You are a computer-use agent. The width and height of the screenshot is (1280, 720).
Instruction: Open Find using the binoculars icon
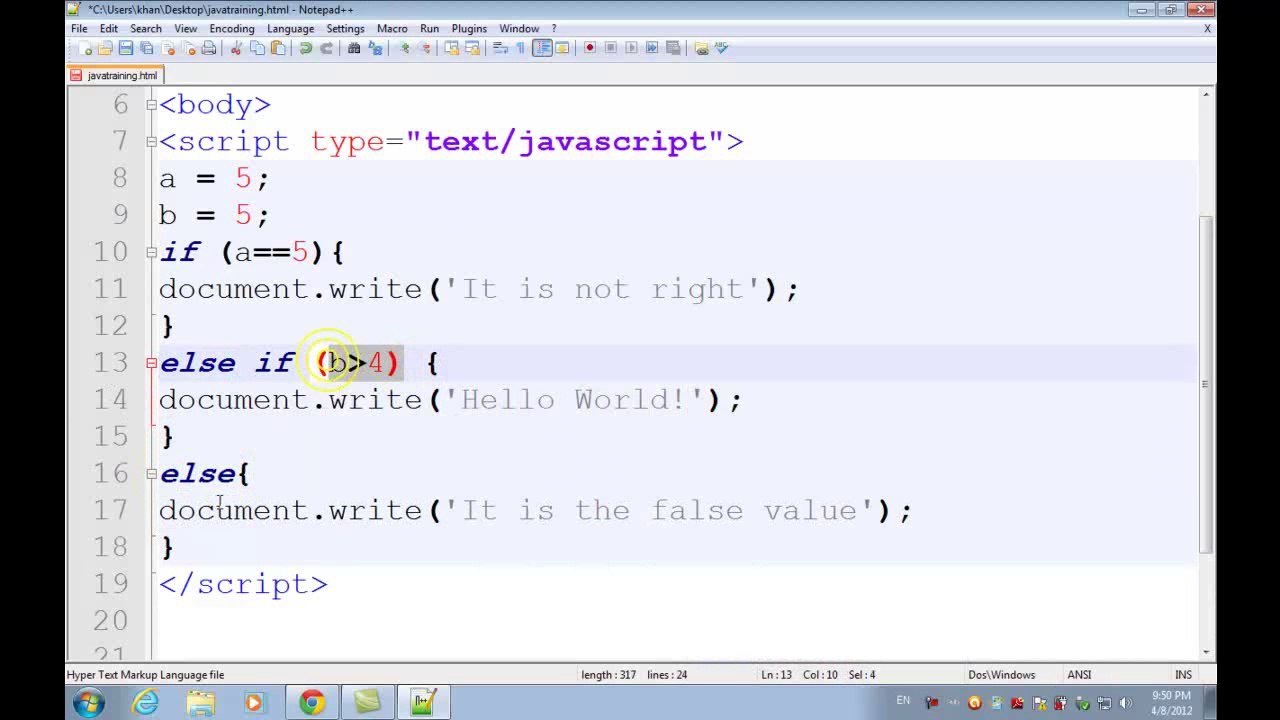click(x=353, y=48)
